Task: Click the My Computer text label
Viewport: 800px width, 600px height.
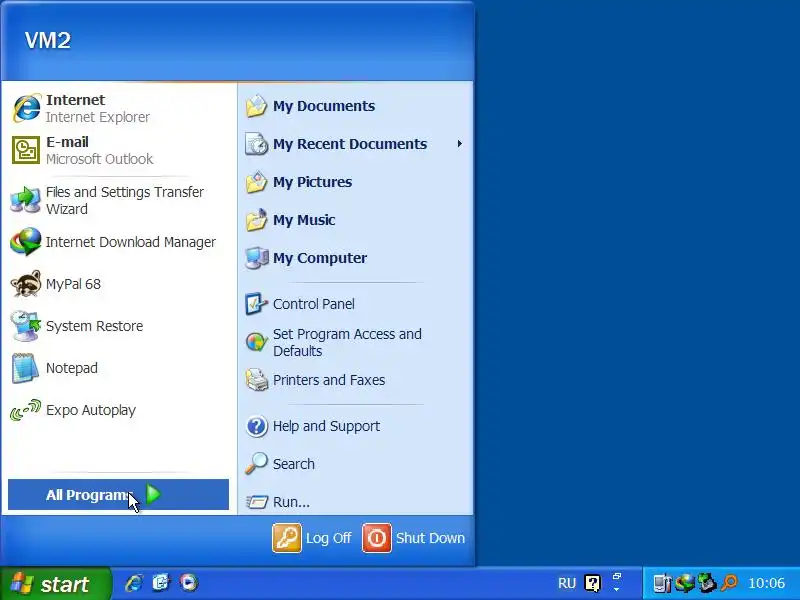Action: click(320, 258)
